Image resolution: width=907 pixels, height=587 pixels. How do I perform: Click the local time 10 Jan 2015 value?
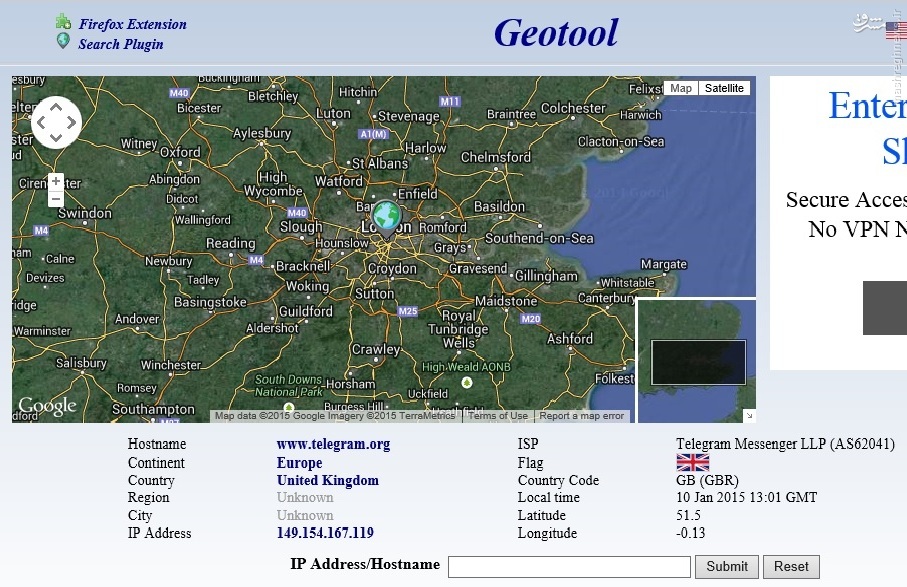746,497
